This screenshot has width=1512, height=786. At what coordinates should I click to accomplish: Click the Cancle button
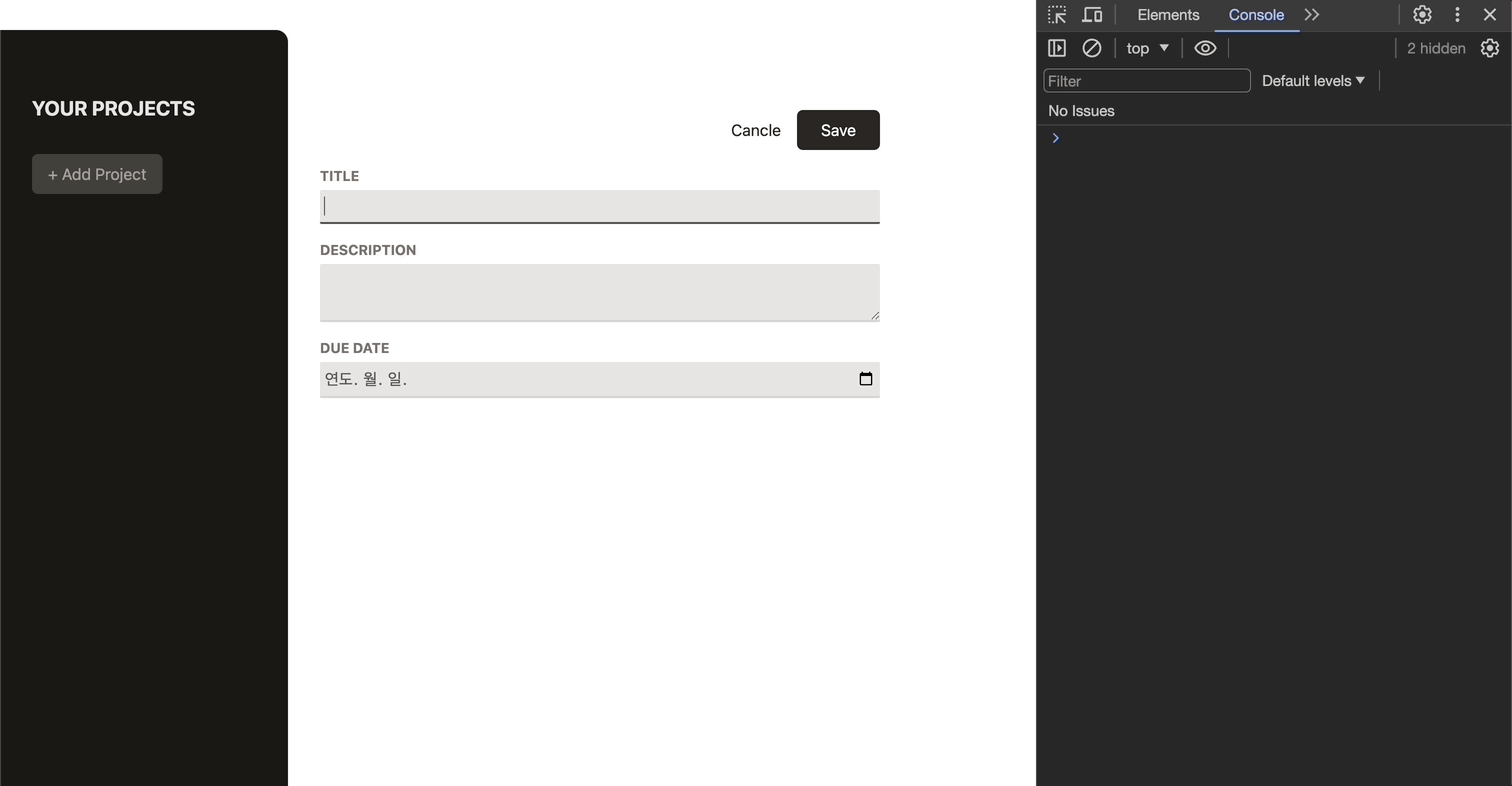(756, 130)
